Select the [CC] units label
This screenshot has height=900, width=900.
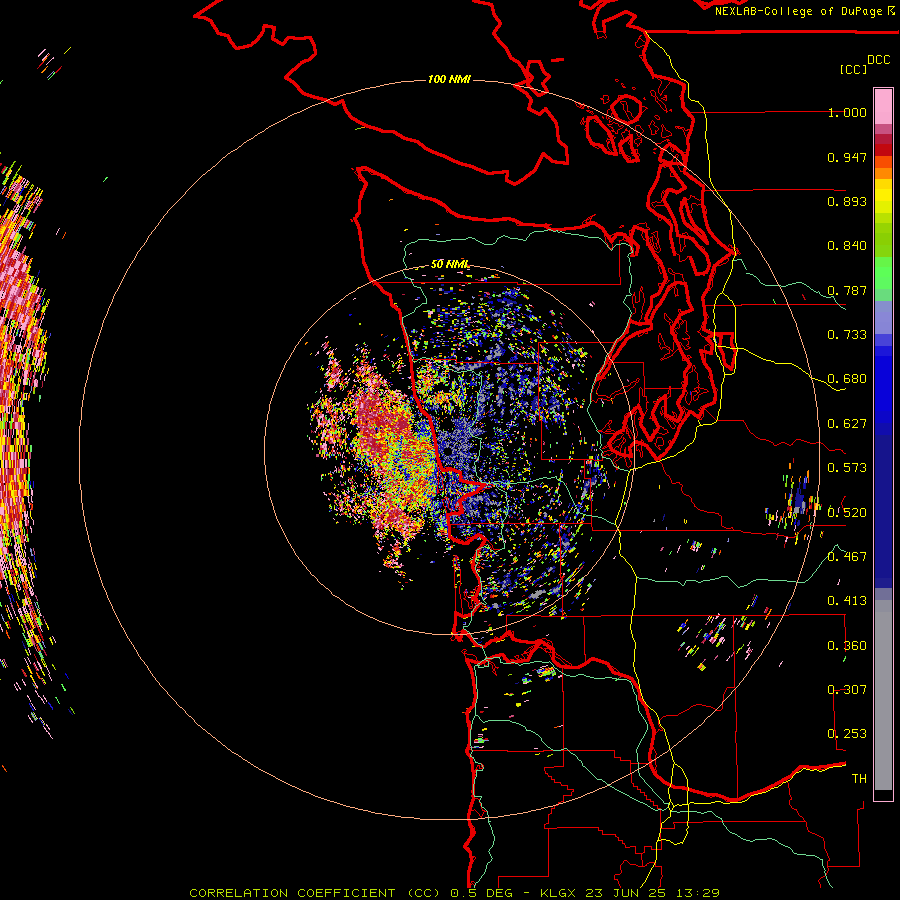point(853,69)
